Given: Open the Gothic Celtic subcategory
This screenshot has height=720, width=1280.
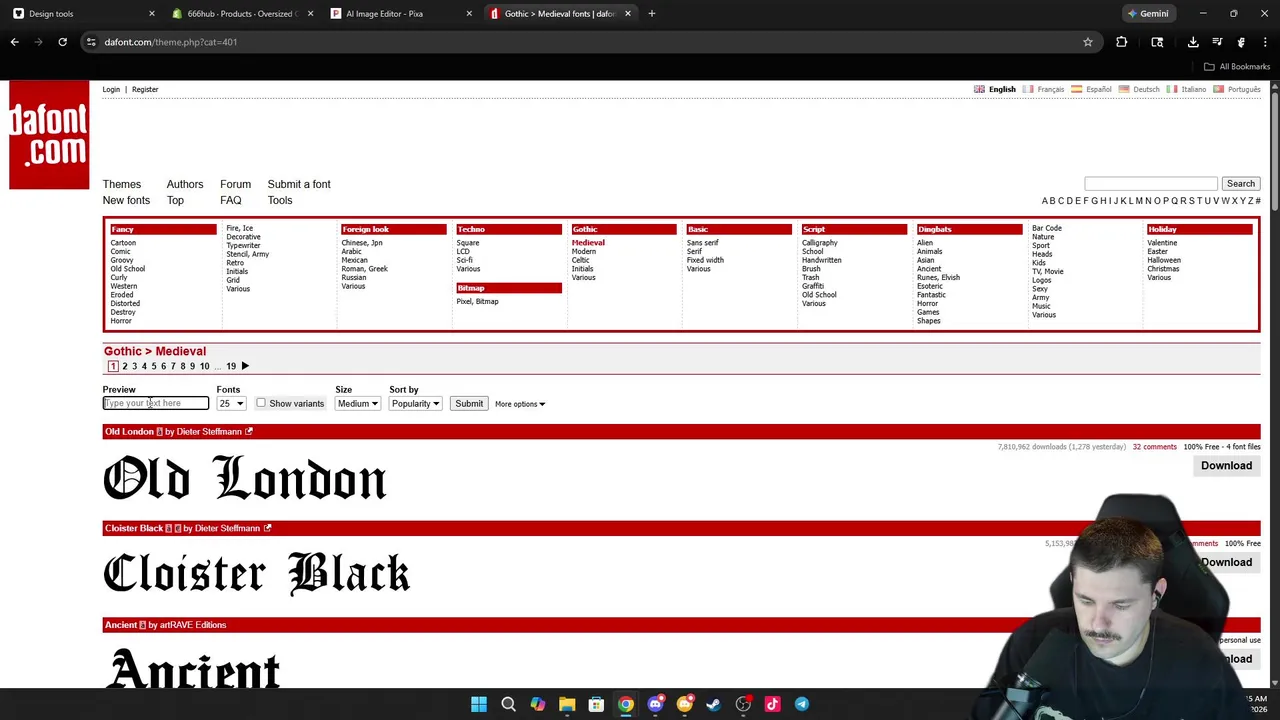Looking at the screenshot, I should [x=580, y=260].
